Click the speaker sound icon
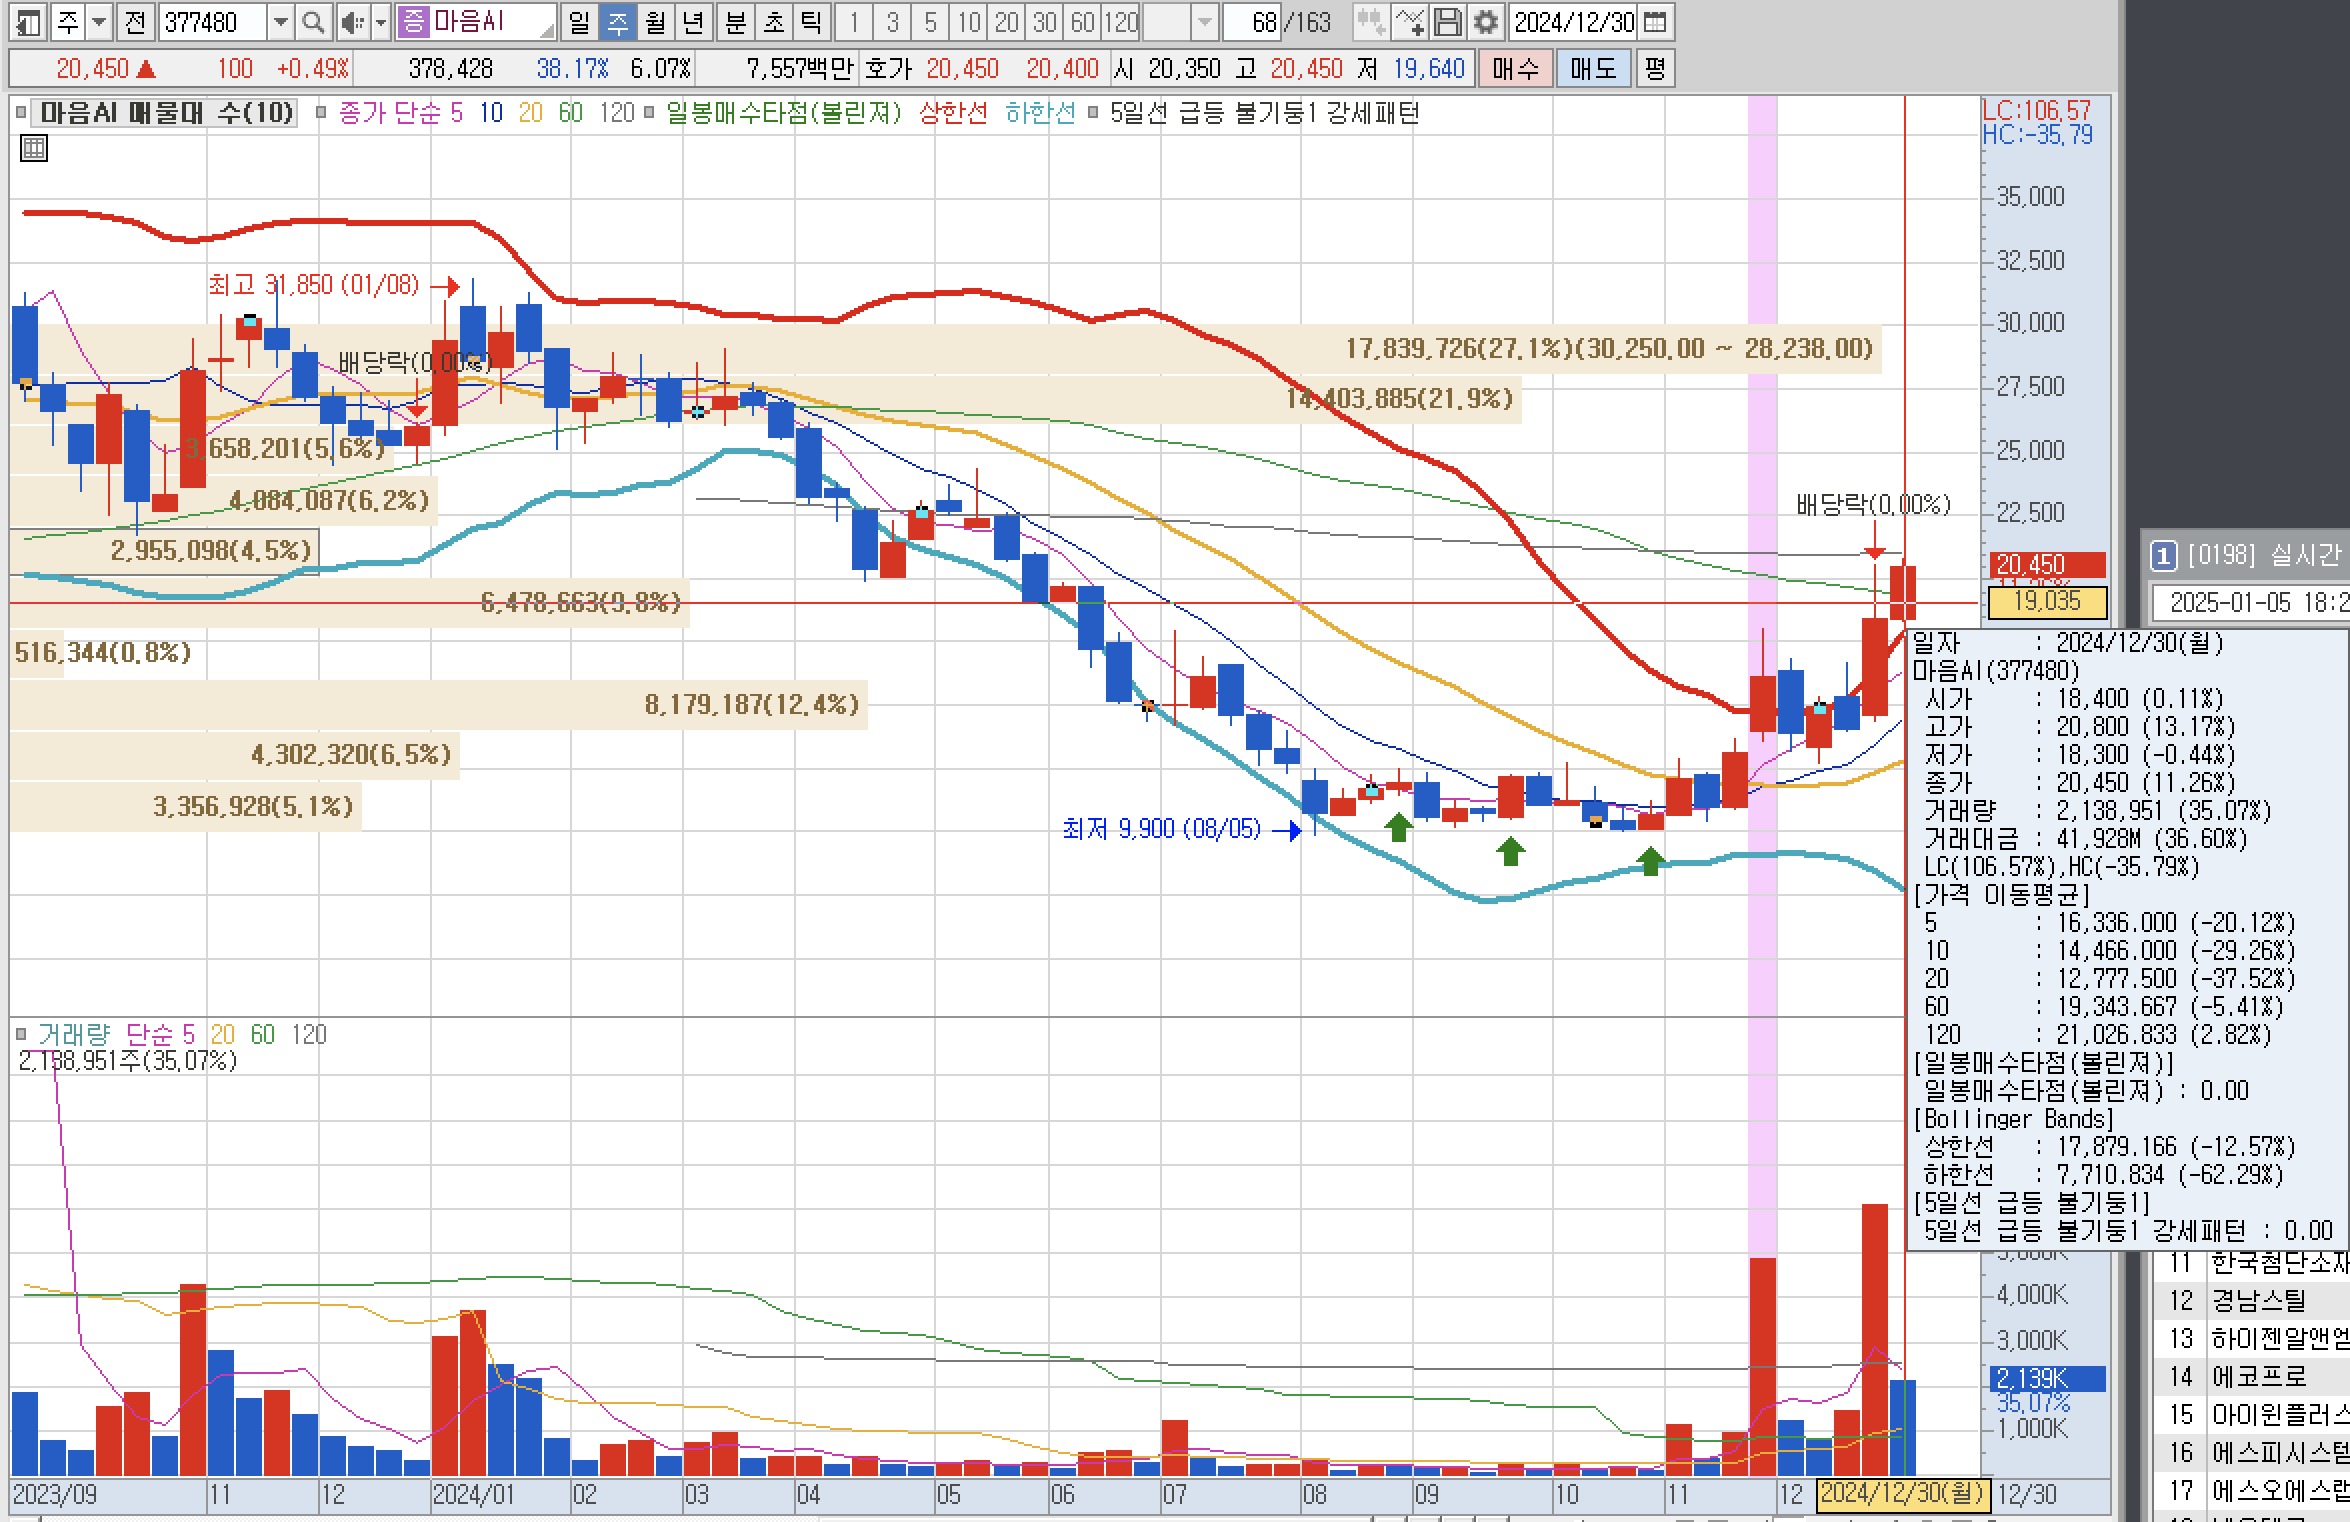 [351, 22]
